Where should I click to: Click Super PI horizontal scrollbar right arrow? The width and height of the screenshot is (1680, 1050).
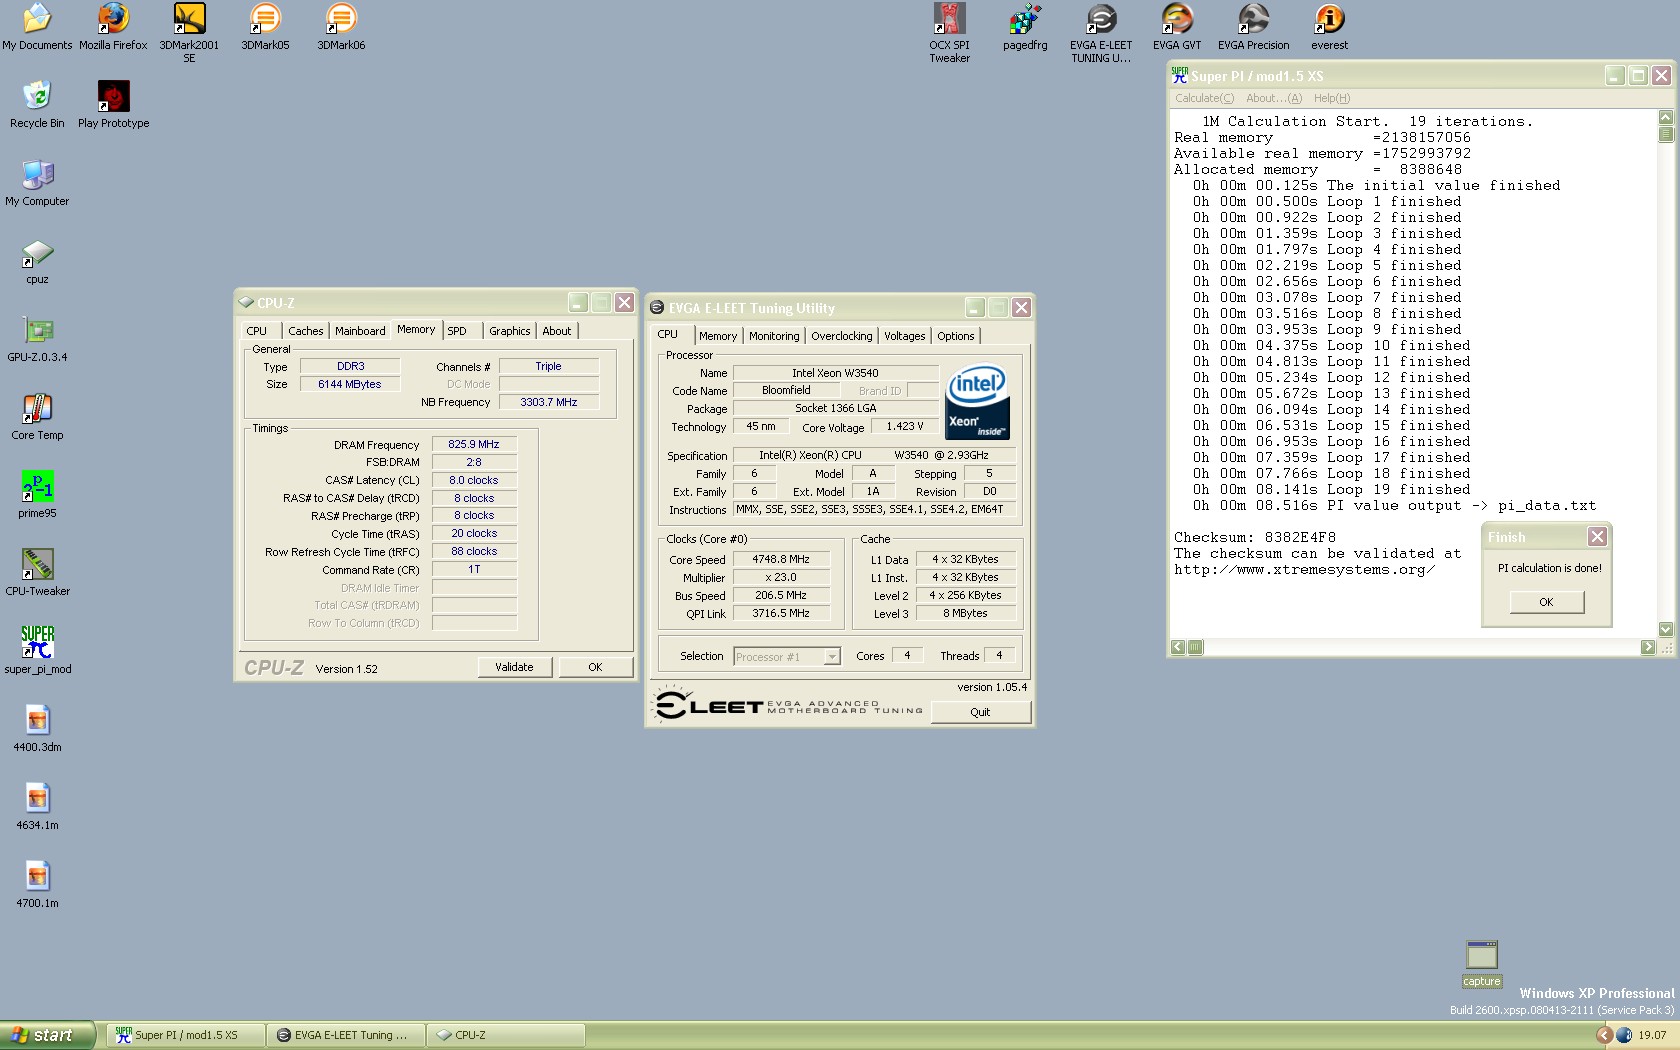pyautogui.click(x=1648, y=647)
